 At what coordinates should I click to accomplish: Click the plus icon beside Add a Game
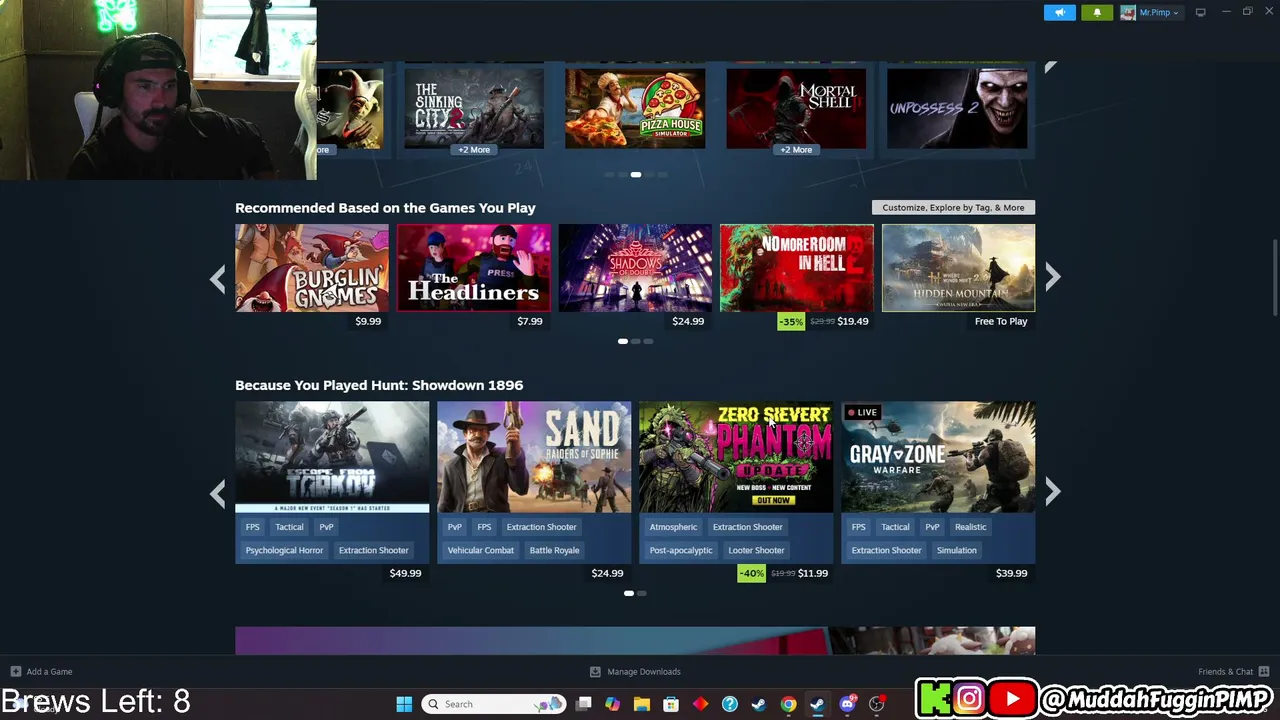(15, 671)
